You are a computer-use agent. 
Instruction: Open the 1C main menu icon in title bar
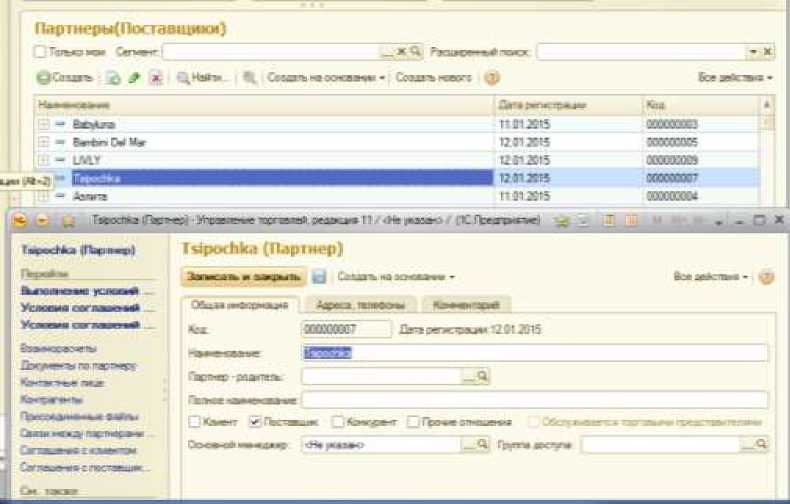[x=20, y=220]
